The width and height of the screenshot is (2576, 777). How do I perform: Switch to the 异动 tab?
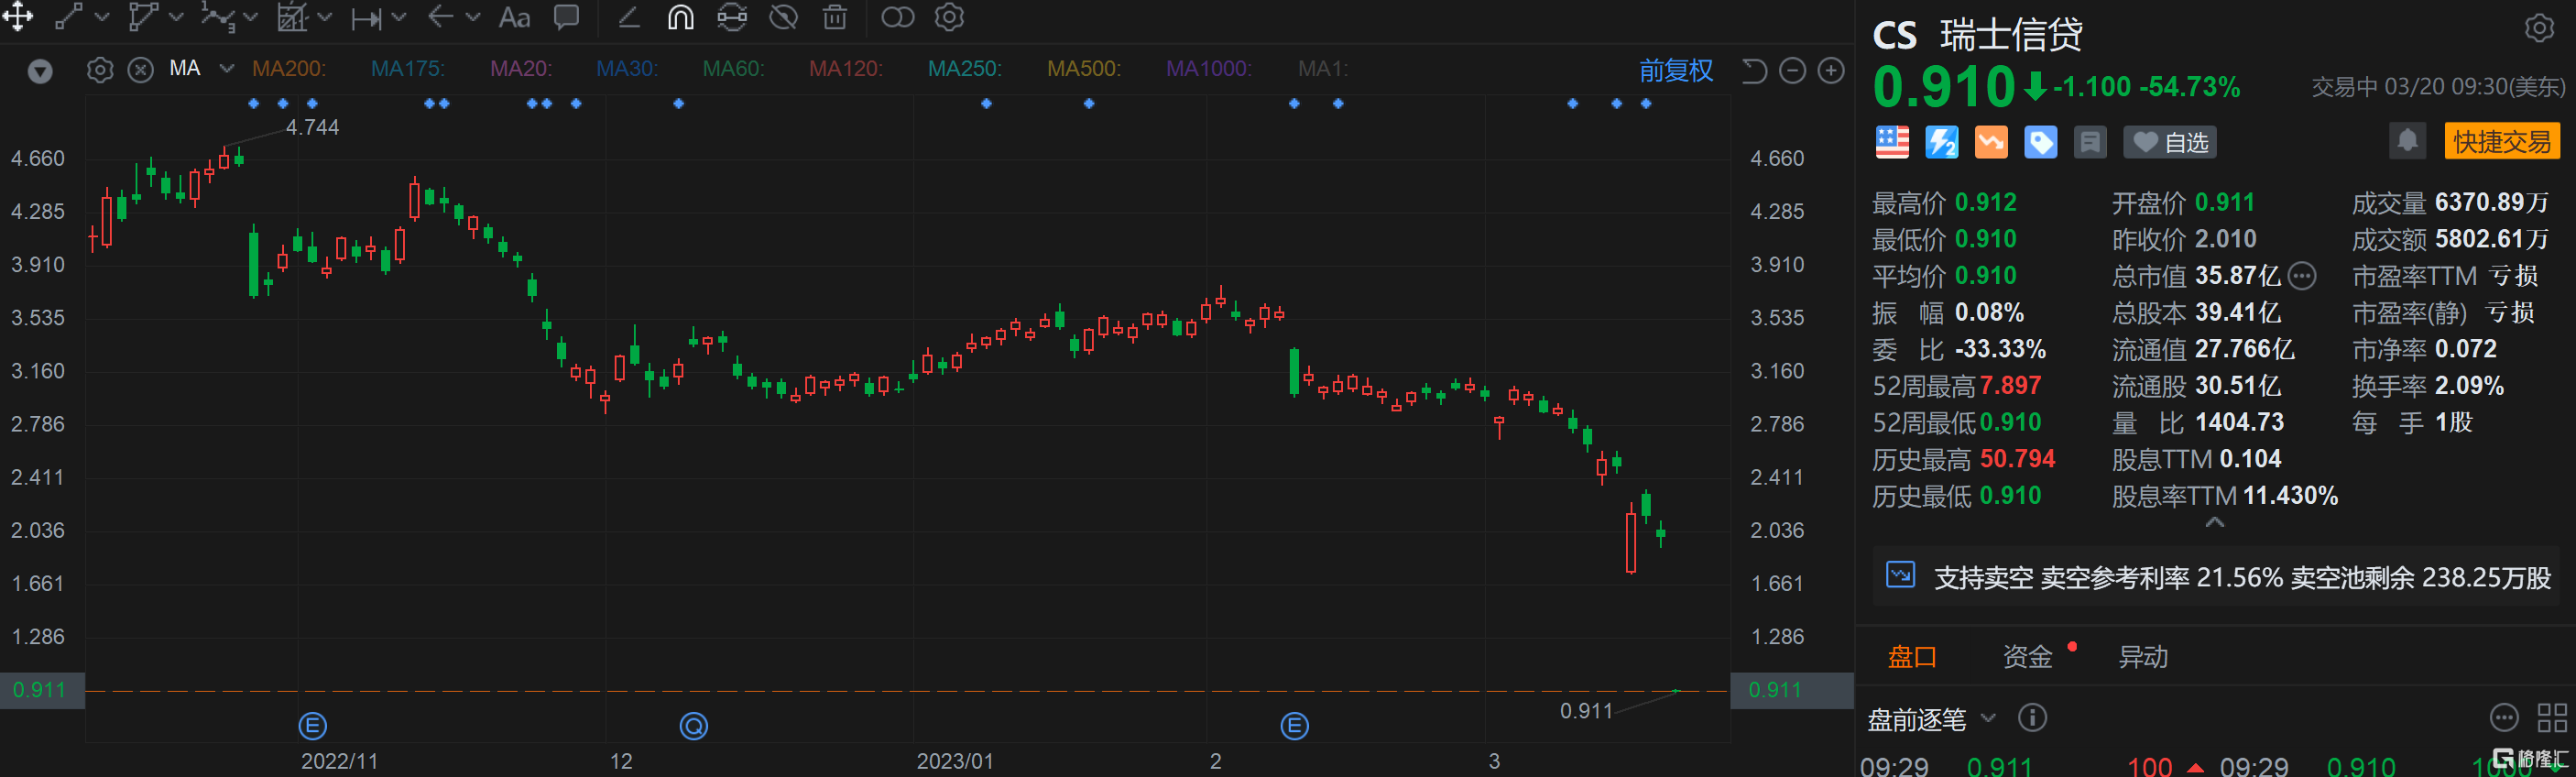(x=2143, y=657)
